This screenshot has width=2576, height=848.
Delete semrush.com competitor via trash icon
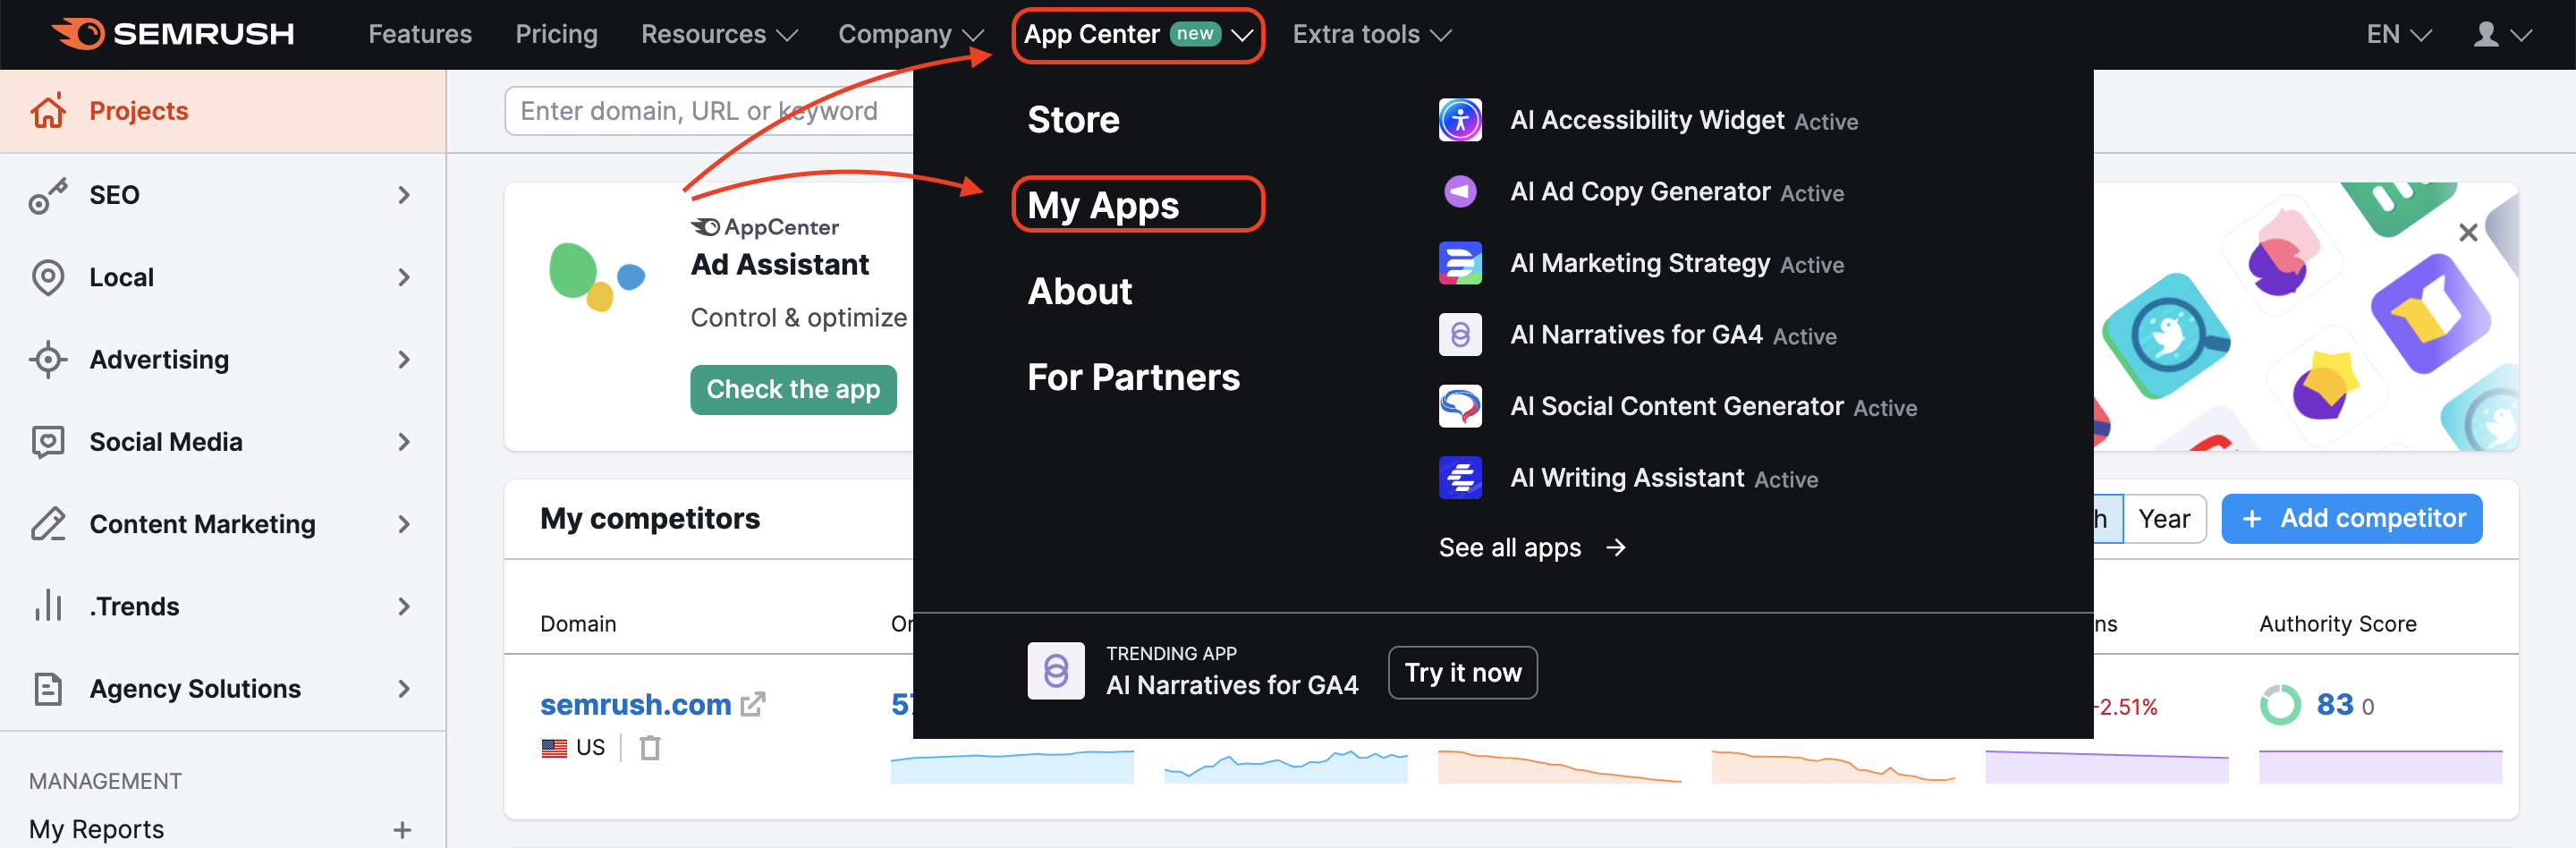click(650, 747)
